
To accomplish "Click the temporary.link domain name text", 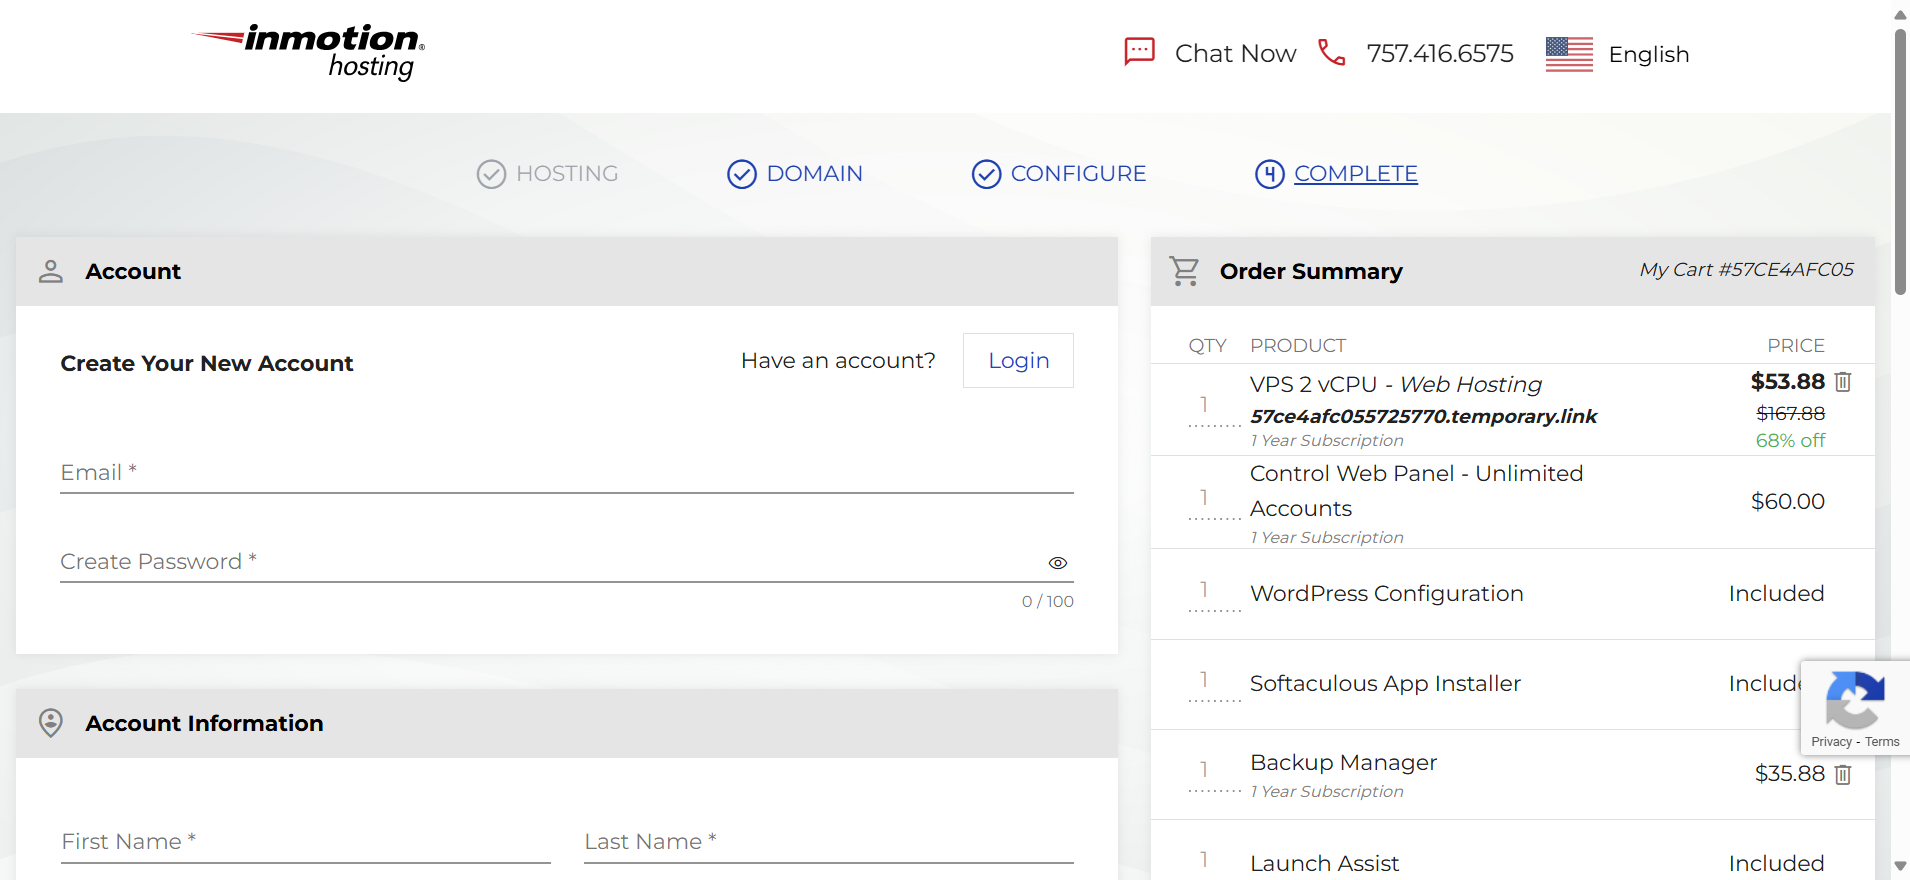I will coord(1423,416).
